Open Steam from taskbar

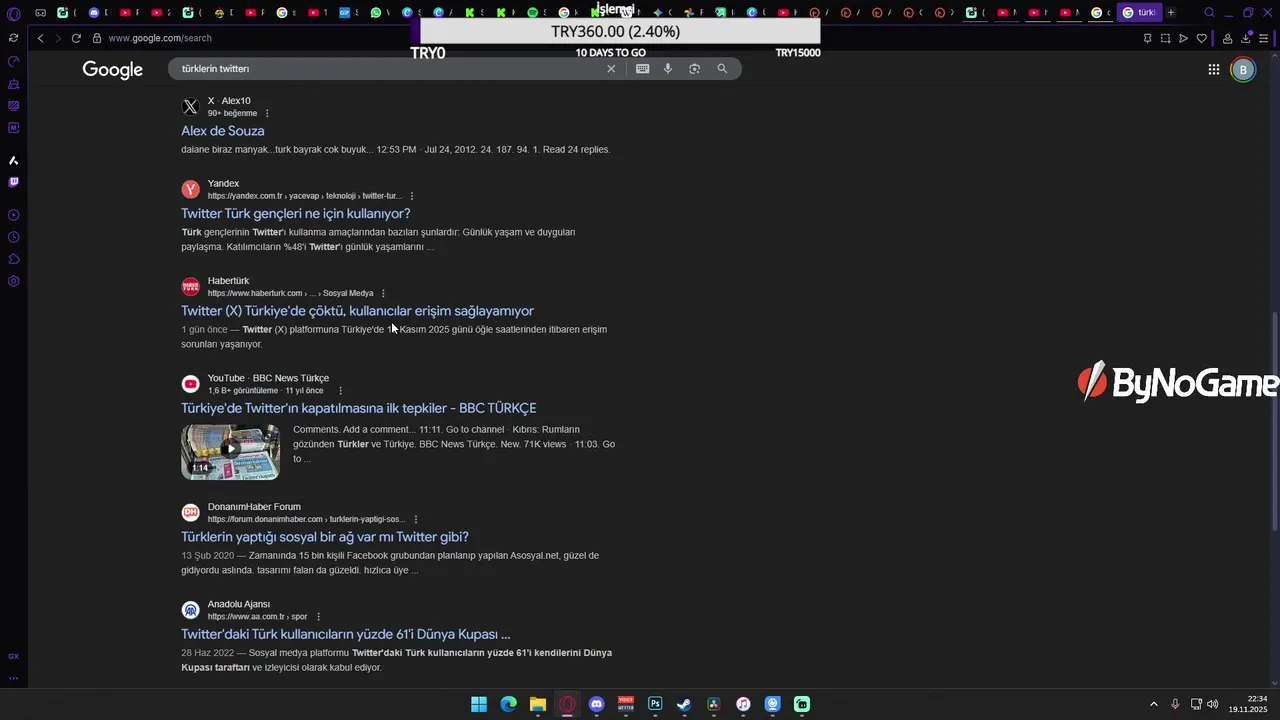tap(684, 704)
